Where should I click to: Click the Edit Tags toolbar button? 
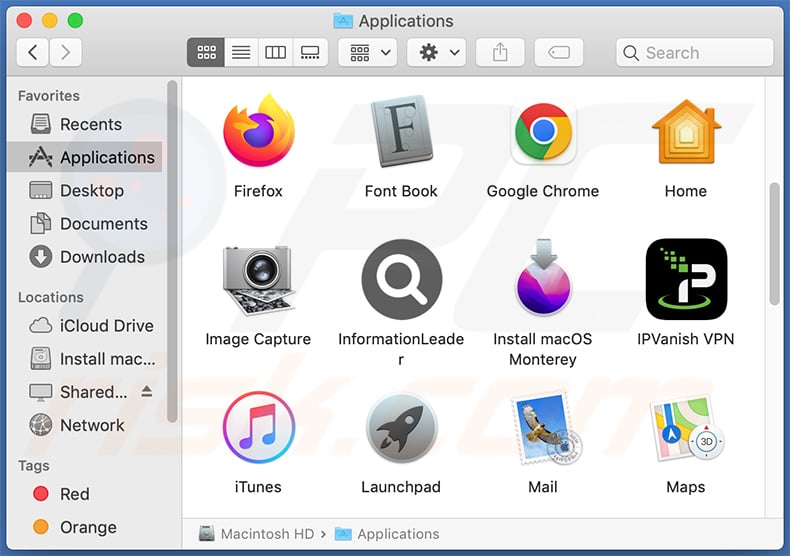click(x=559, y=52)
